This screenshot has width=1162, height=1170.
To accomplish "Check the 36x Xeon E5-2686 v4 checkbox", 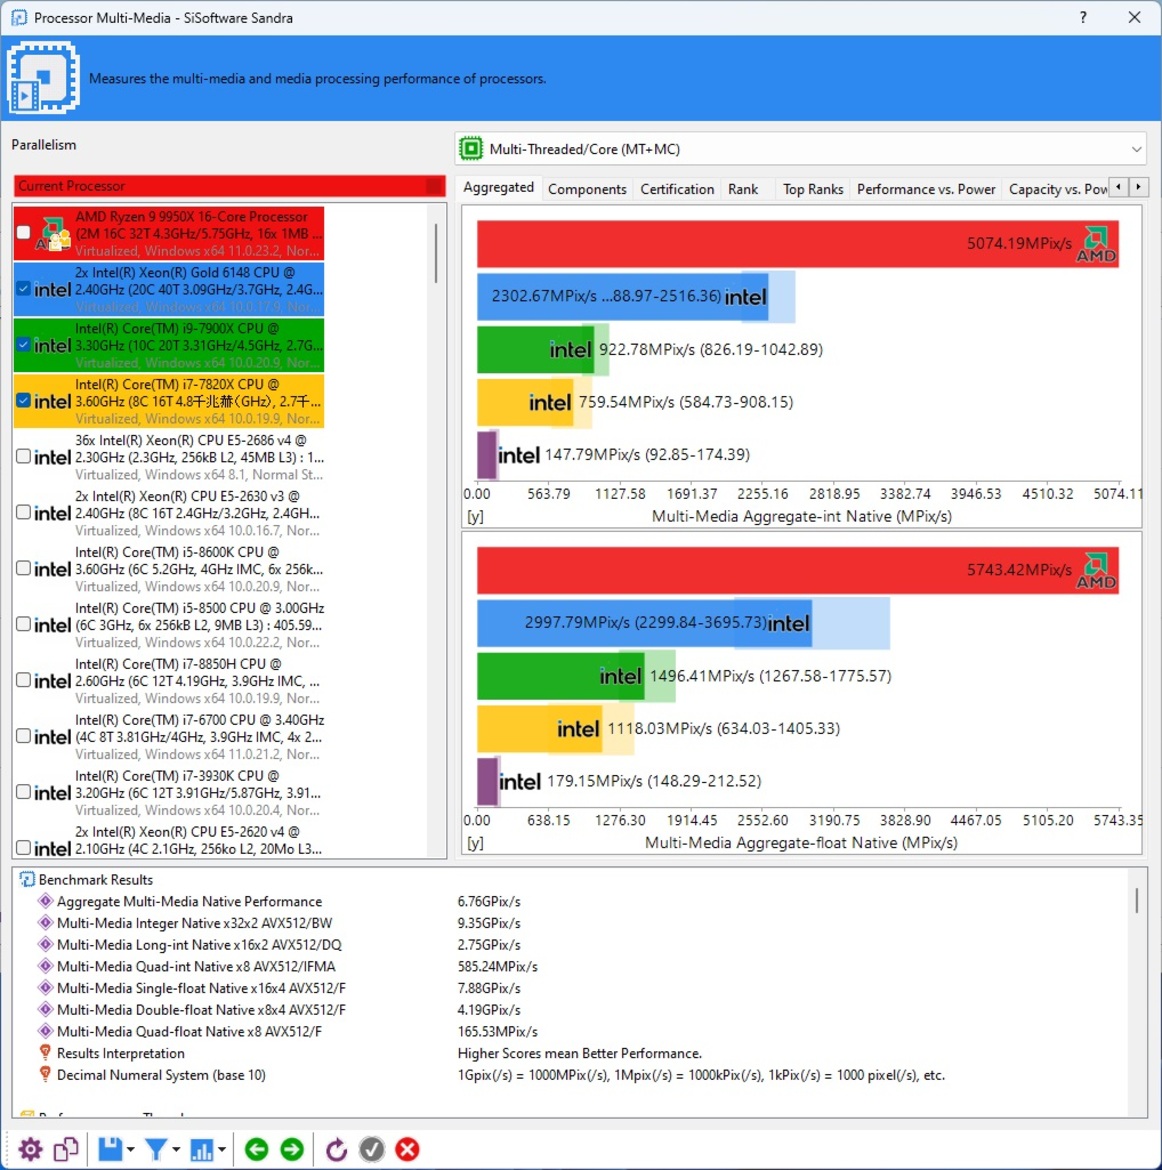I will tap(23, 456).
